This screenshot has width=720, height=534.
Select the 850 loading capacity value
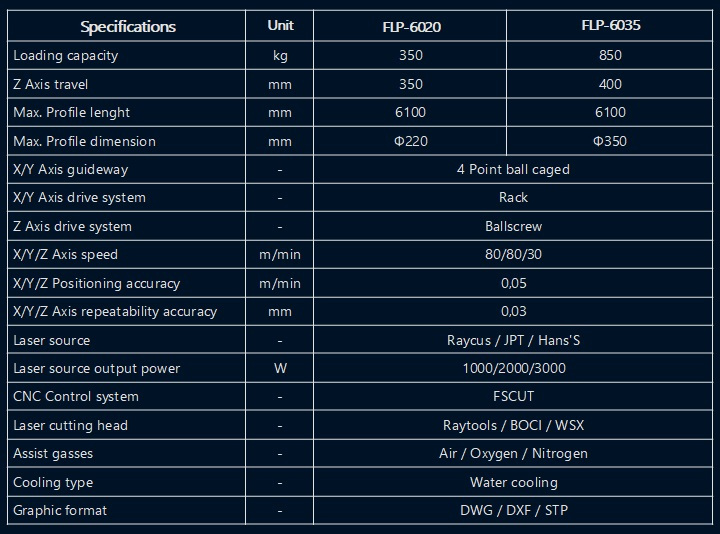[x=610, y=56]
